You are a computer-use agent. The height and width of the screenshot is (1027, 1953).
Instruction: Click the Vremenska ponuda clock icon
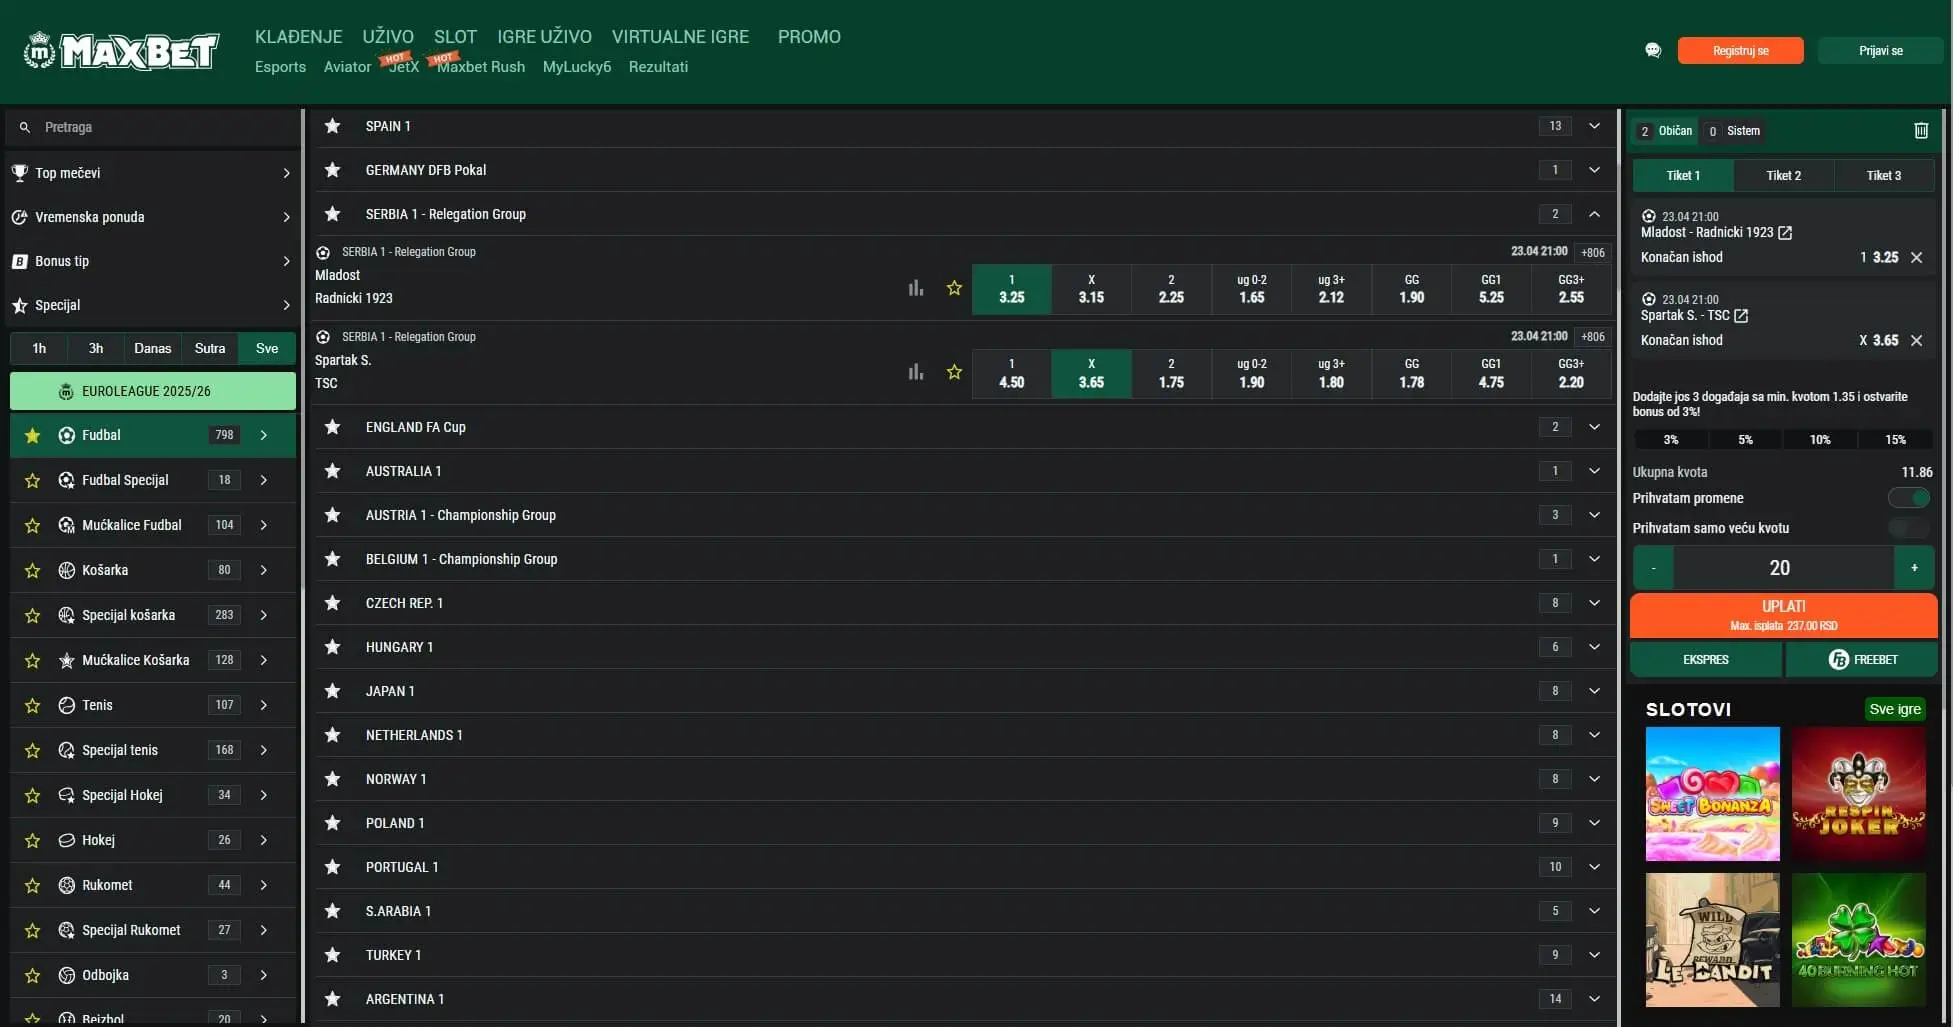pyautogui.click(x=19, y=217)
